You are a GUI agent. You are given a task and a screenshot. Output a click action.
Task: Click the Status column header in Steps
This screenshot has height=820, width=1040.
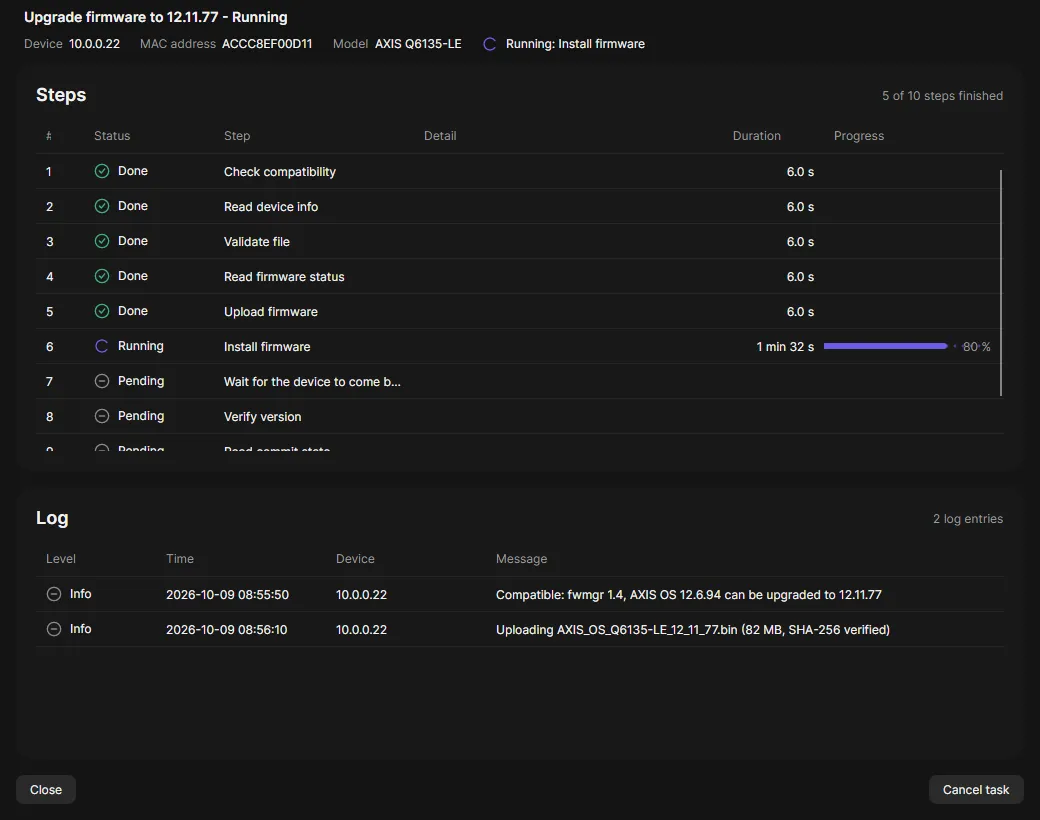pos(112,135)
